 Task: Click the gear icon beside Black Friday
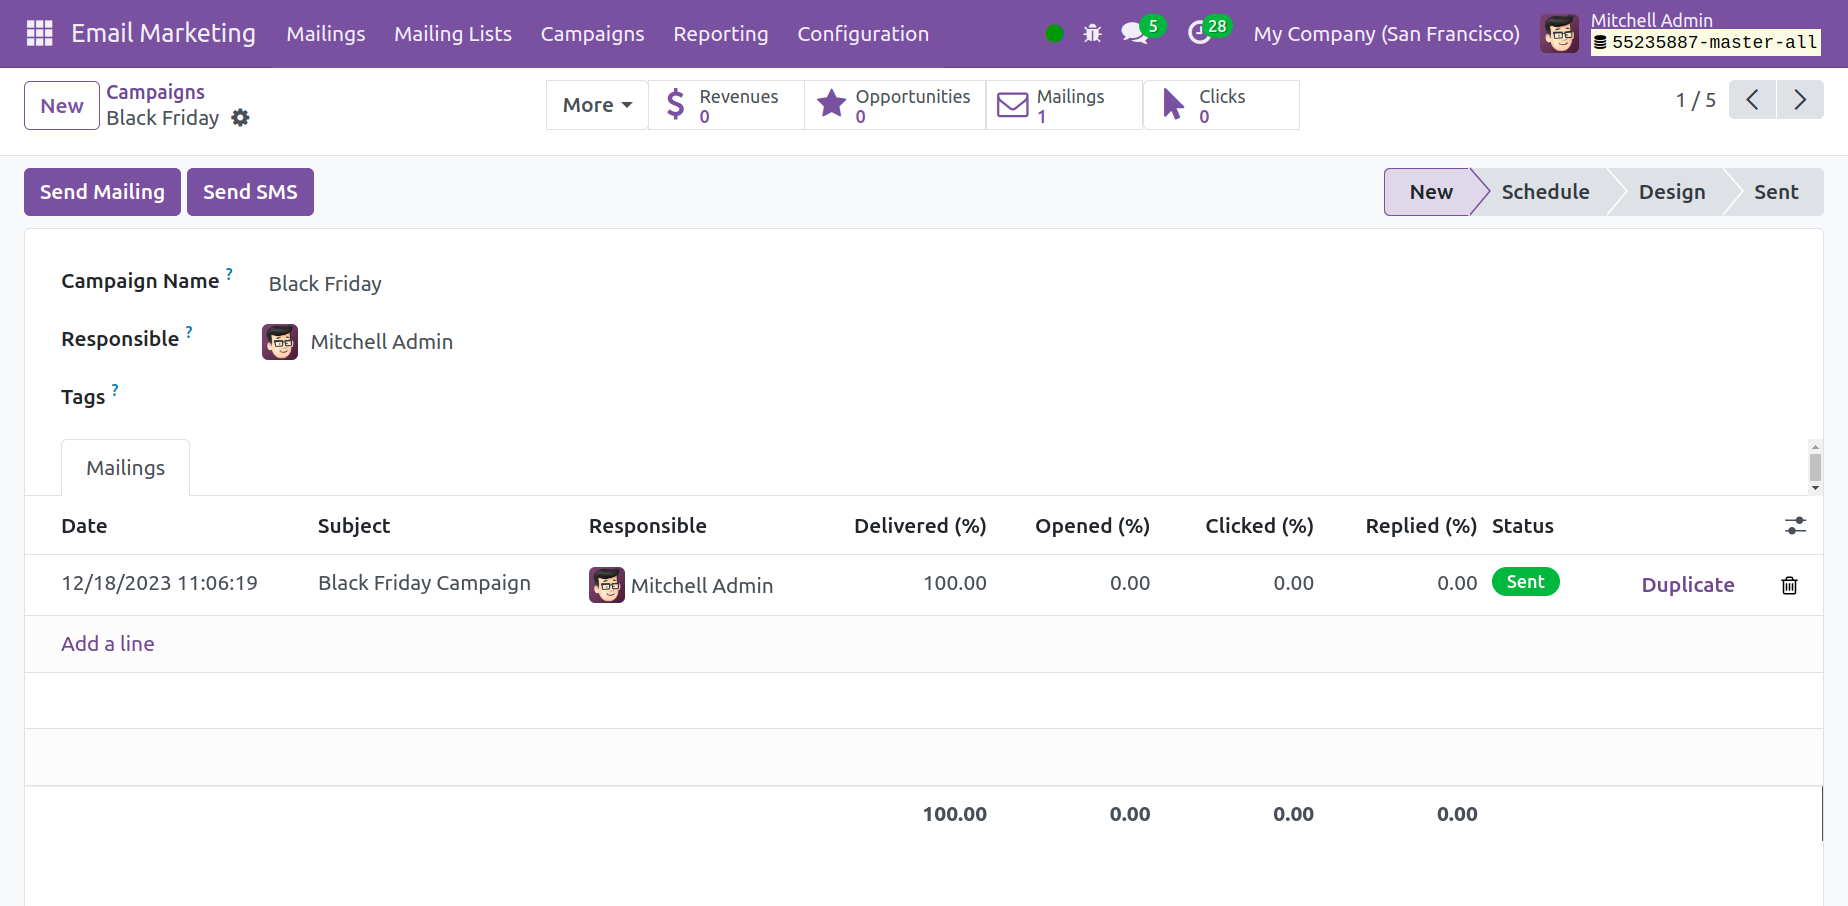pos(240,118)
